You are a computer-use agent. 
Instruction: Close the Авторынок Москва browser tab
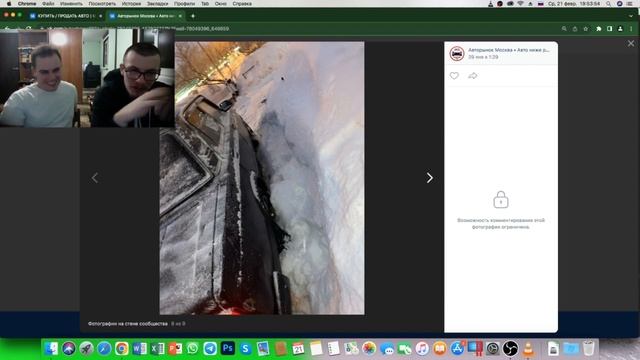click(x=180, y=16)
